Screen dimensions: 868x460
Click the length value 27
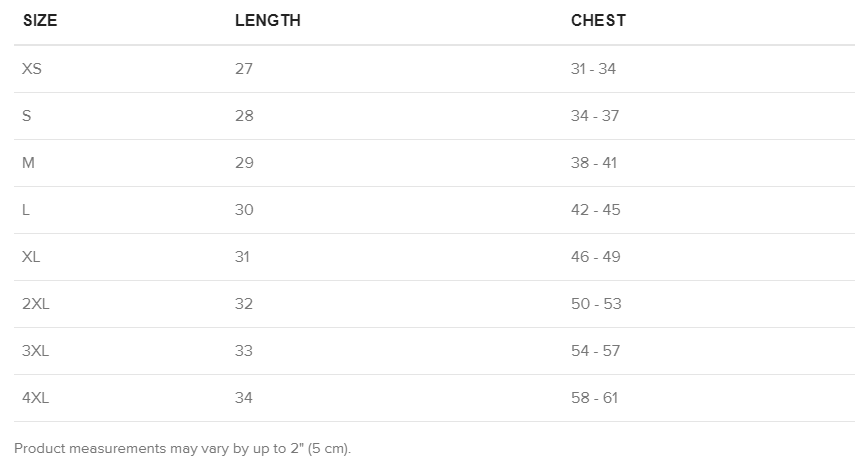[244, 69]
